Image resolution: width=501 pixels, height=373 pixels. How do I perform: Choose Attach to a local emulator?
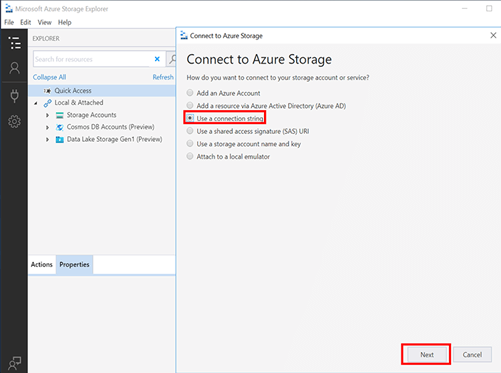(190, 156)
